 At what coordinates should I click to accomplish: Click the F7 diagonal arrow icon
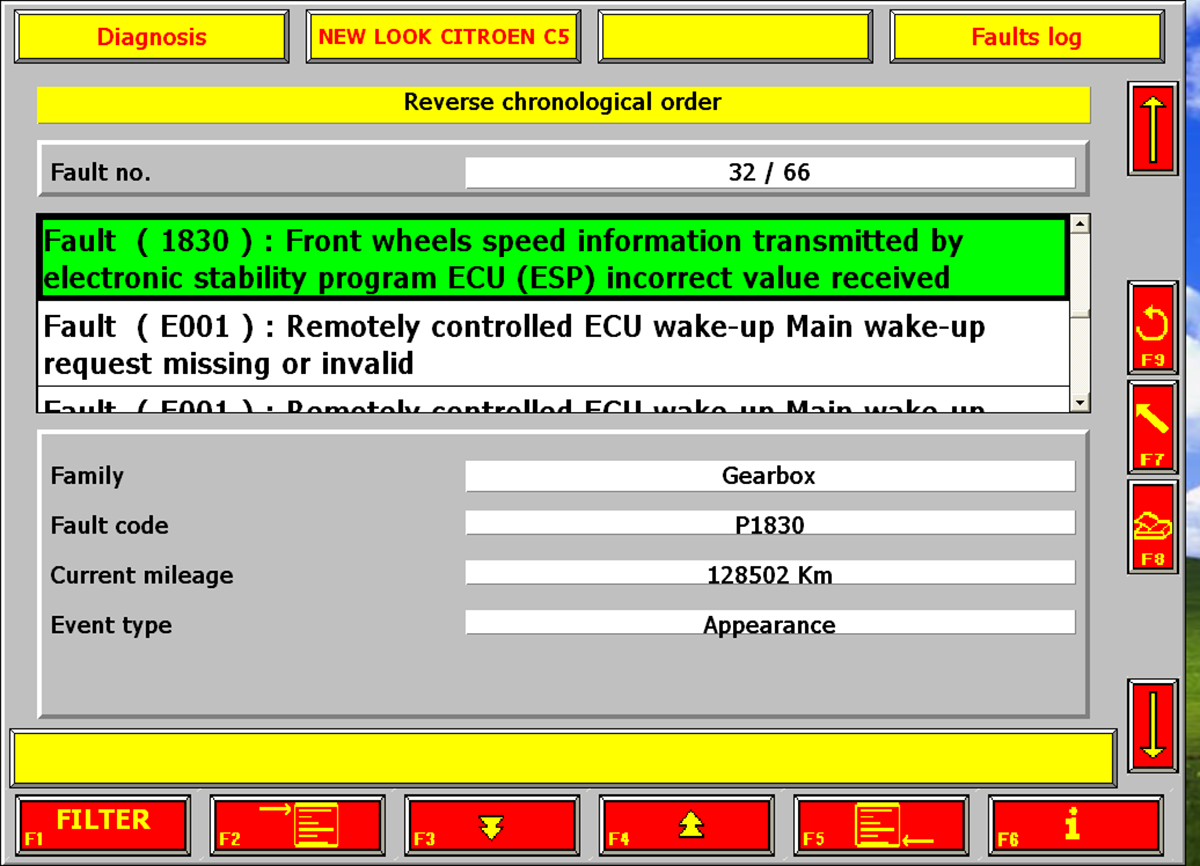1153,427
